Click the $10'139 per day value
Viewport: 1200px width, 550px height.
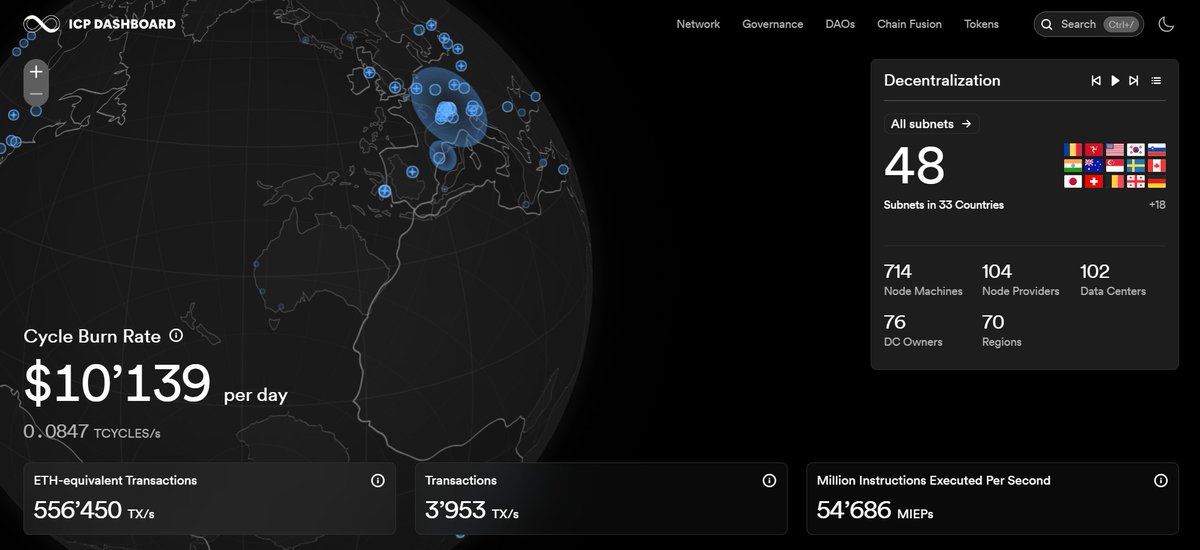[x=155, y=384]
